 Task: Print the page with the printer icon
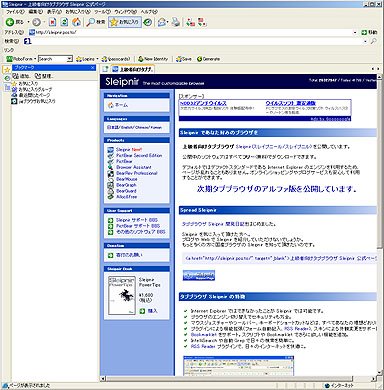(176, 22)
